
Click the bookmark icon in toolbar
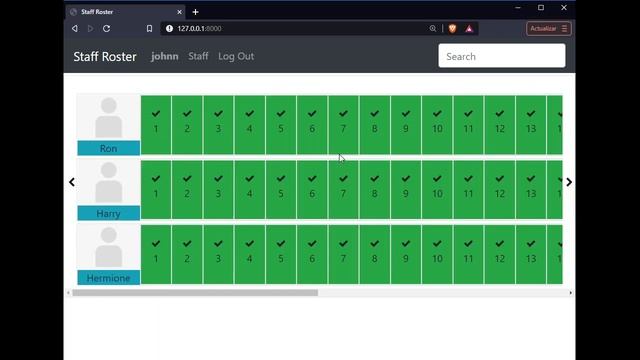pos(149,29)
